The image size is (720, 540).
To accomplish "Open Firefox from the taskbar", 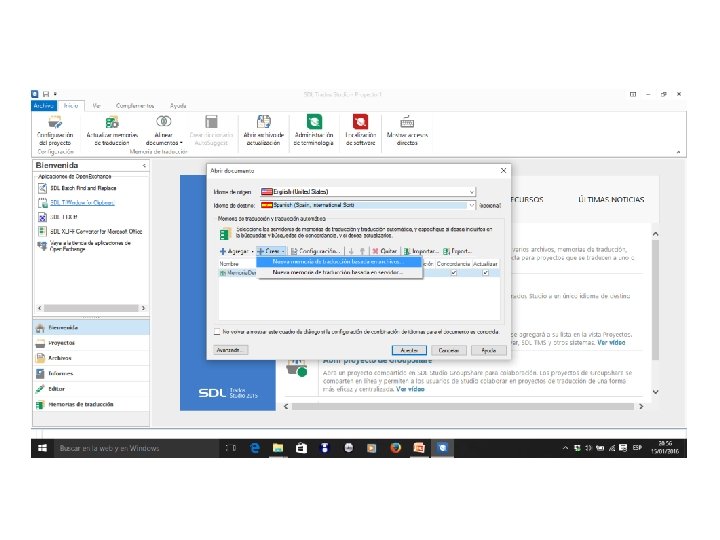I will (x=395, y=448).
